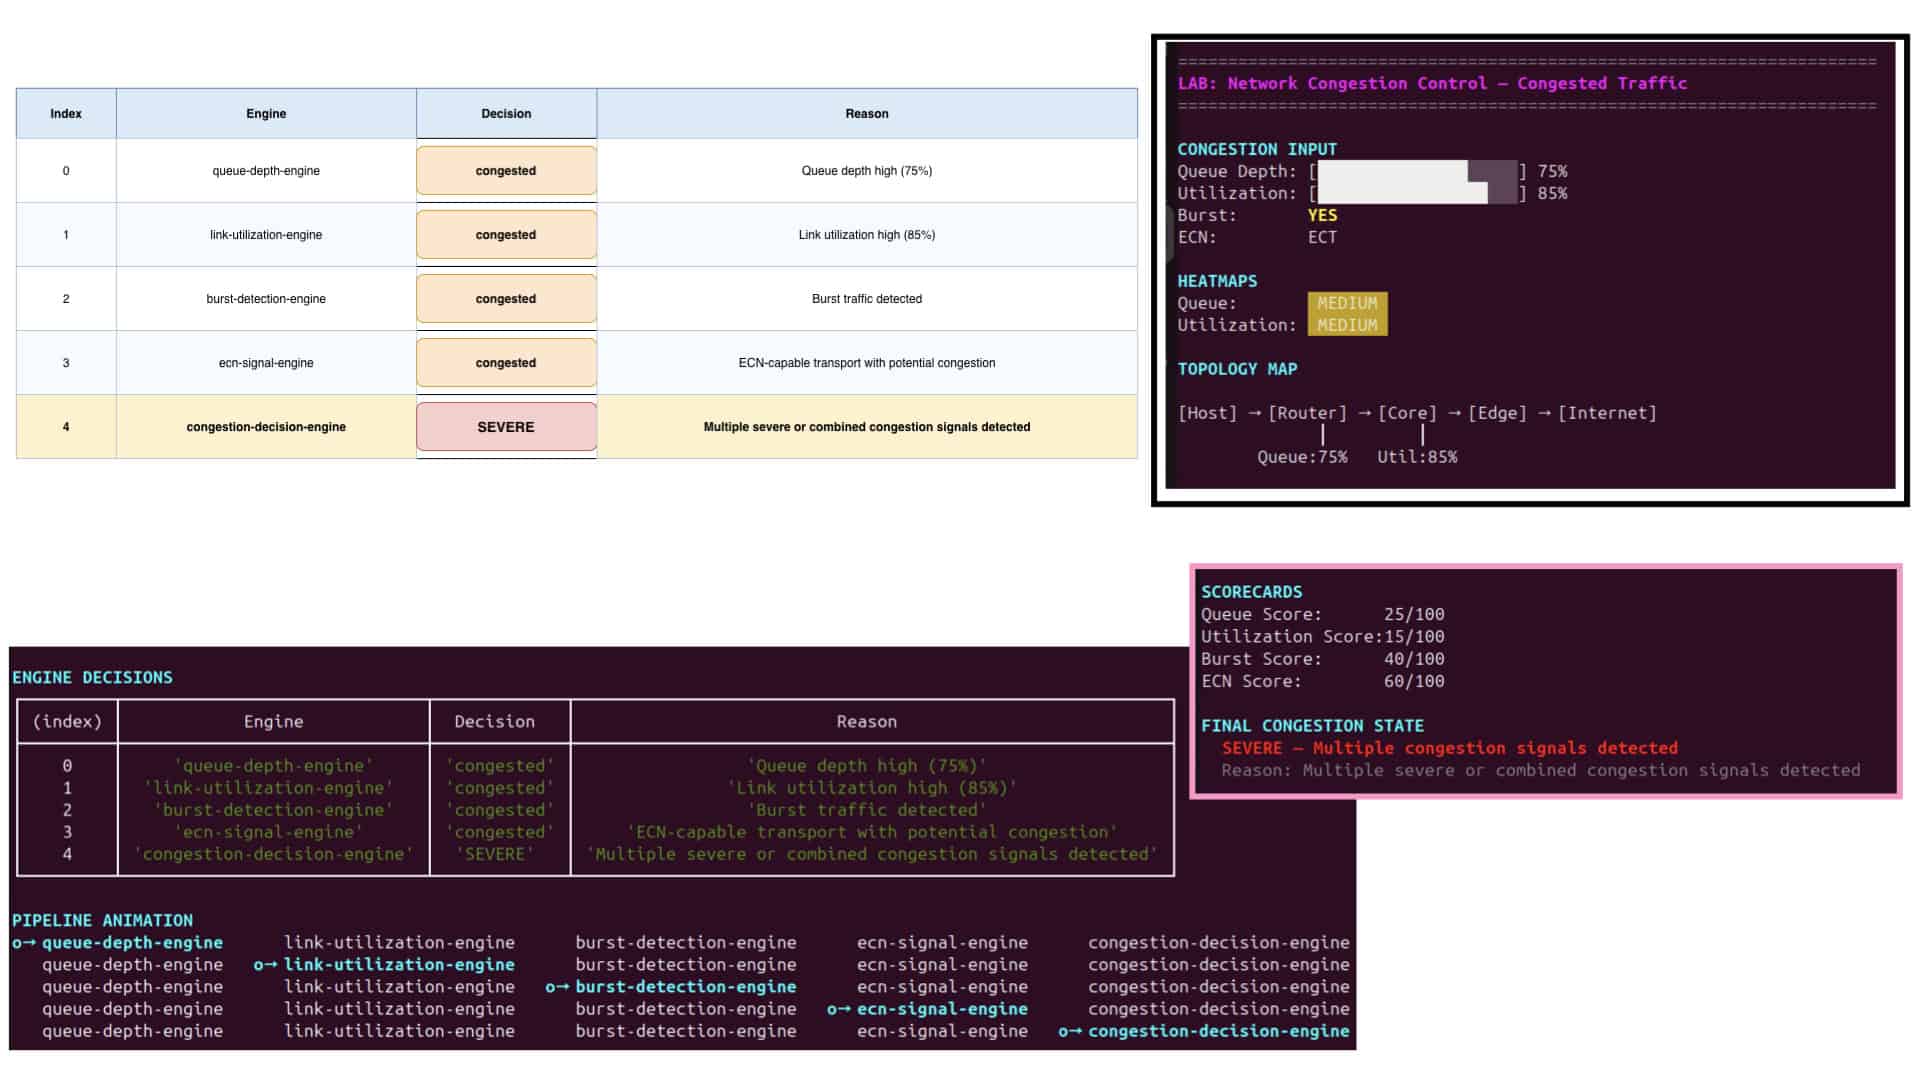Click highlighted congestion-decision-engine pipeline entry

(x=1204, y=1031)
